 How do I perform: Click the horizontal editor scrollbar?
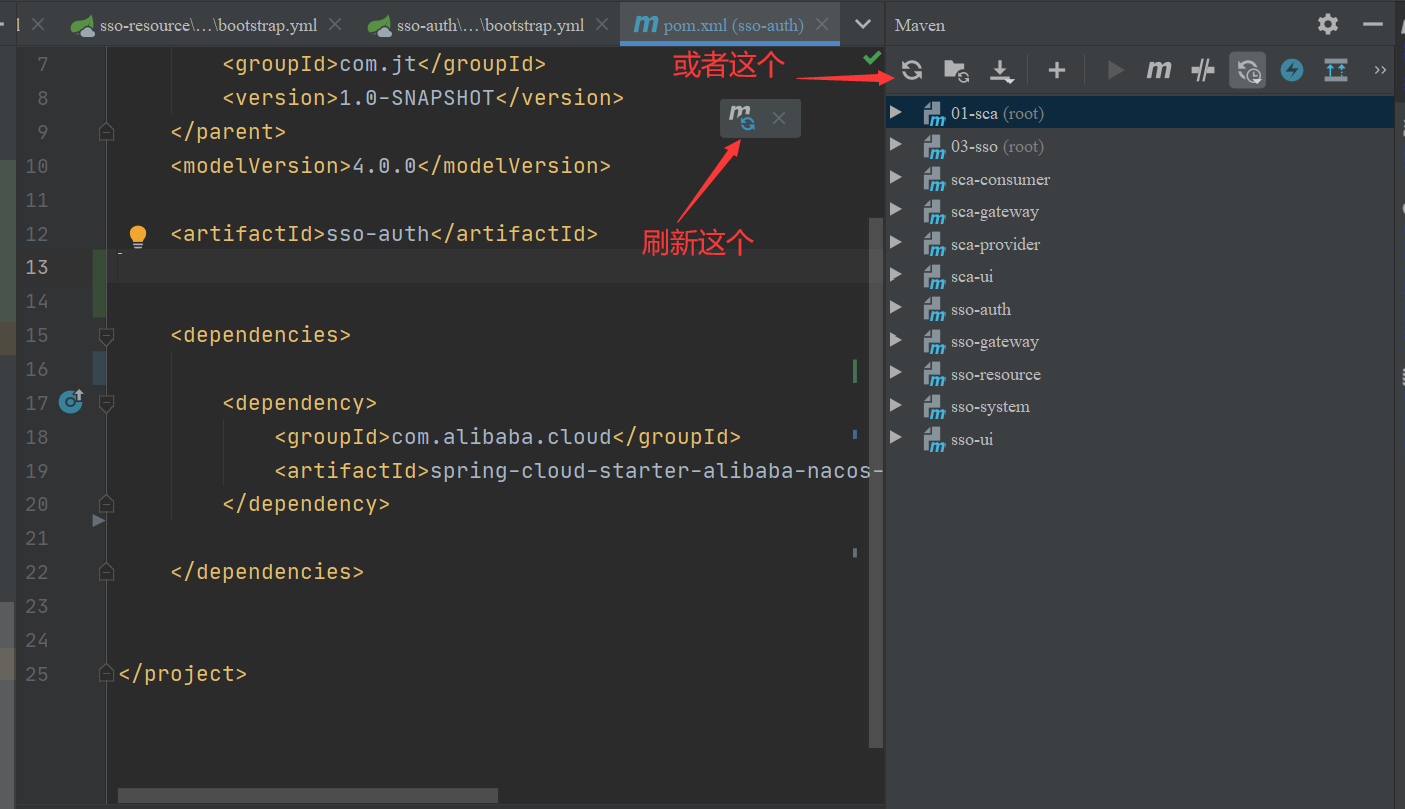point(307,794)
